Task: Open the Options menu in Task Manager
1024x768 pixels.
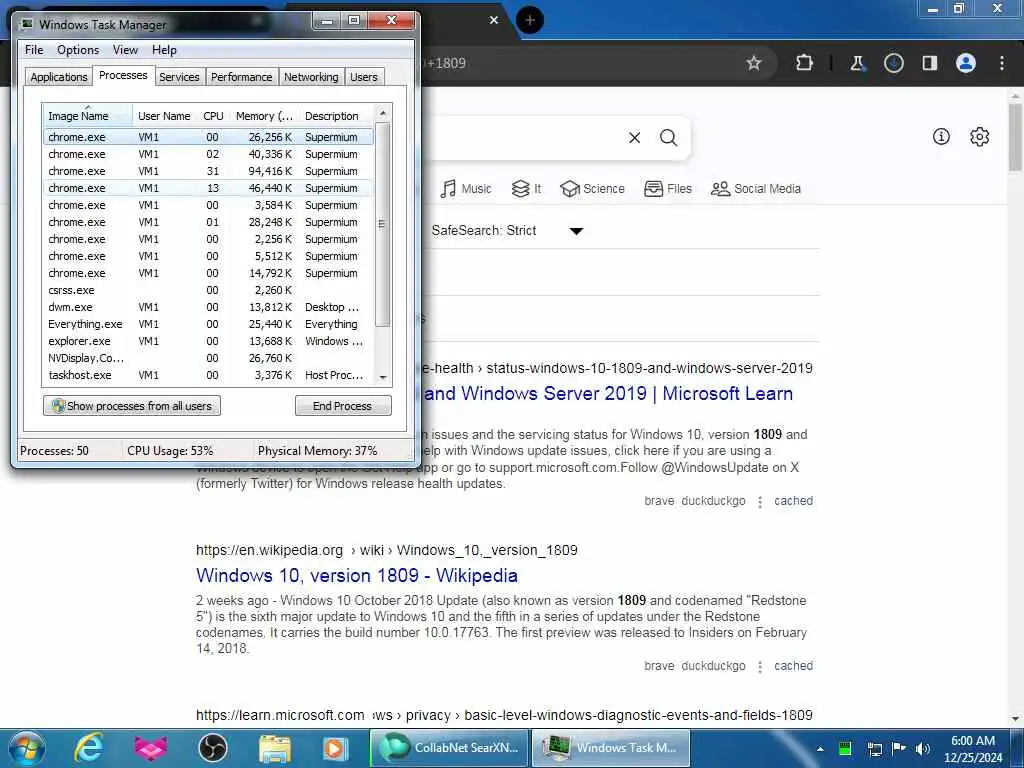Action: (78, 50)
